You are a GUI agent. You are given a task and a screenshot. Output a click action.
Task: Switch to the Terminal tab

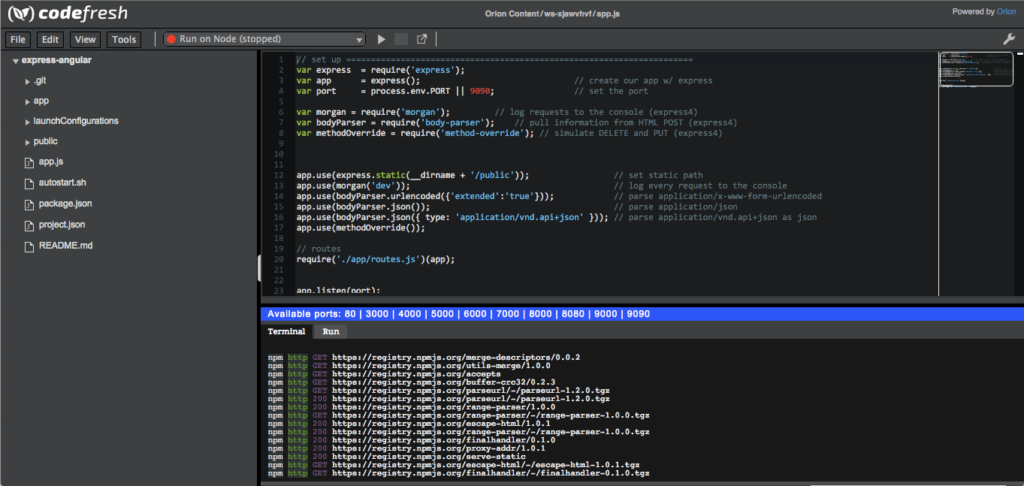point(286,331)
